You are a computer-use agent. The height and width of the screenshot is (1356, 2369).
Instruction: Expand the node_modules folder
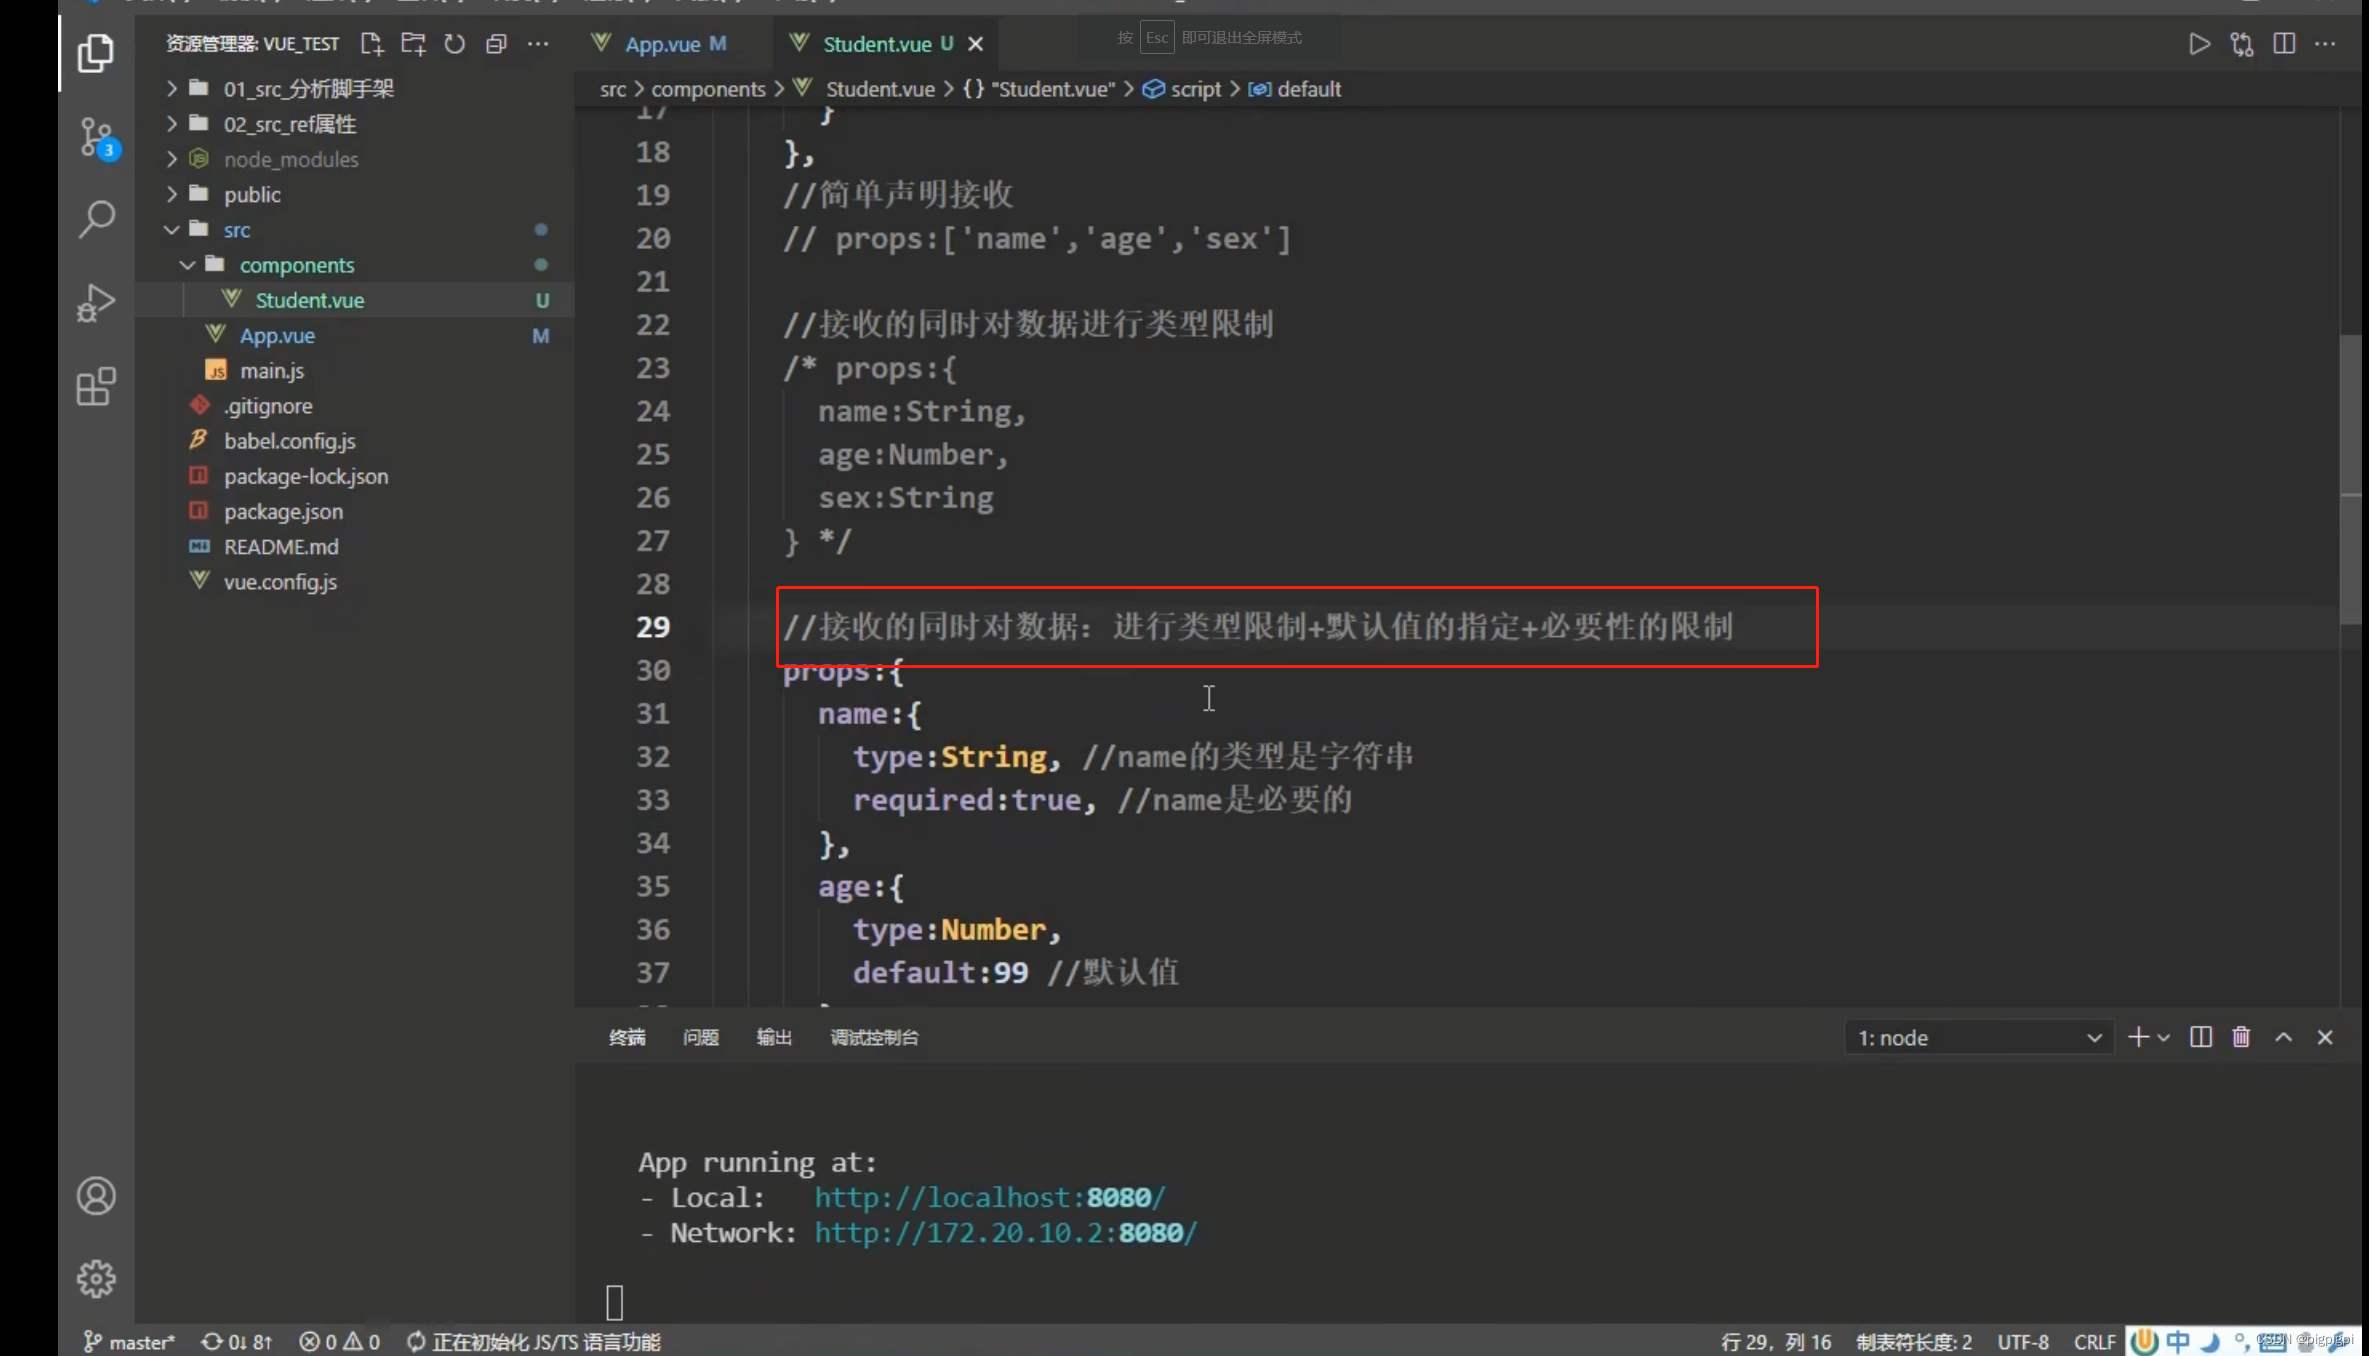(355, 159)
